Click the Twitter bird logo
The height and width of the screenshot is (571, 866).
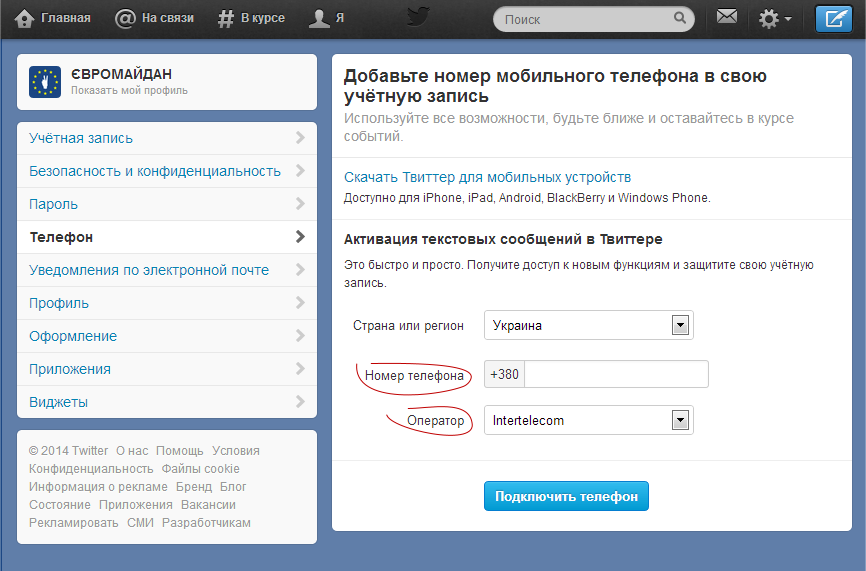pyautogui.click(x=418, y=17)
